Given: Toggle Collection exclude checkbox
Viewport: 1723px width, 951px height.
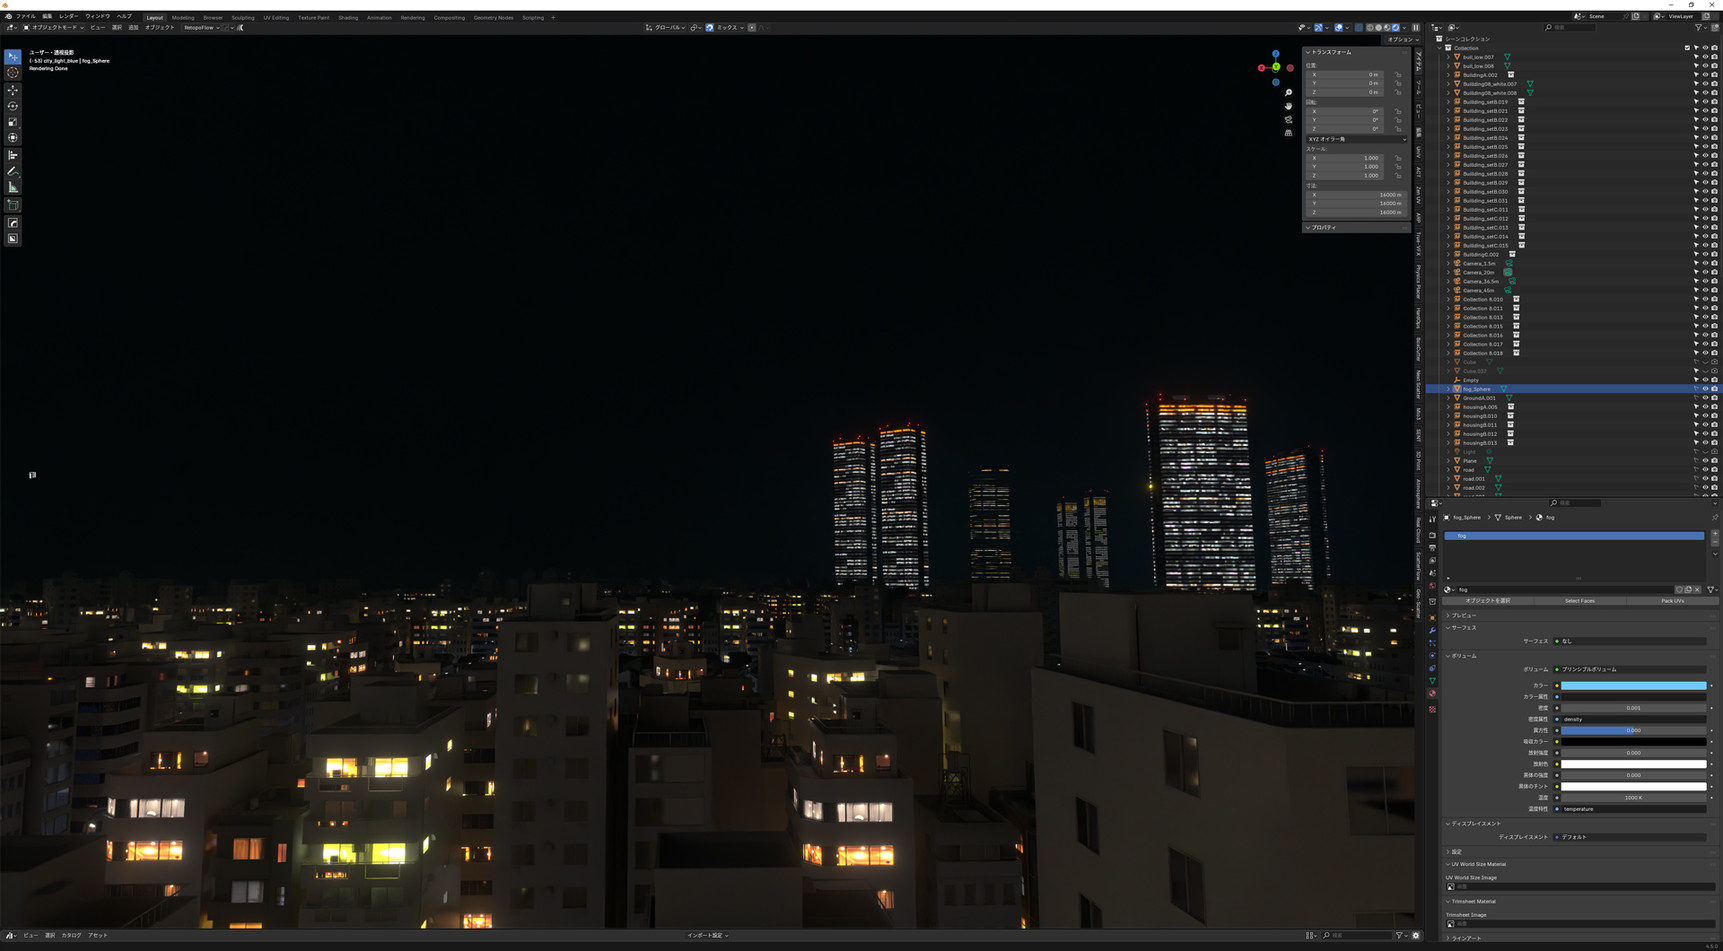Looking at the screenshot, I should [1687, 48].
